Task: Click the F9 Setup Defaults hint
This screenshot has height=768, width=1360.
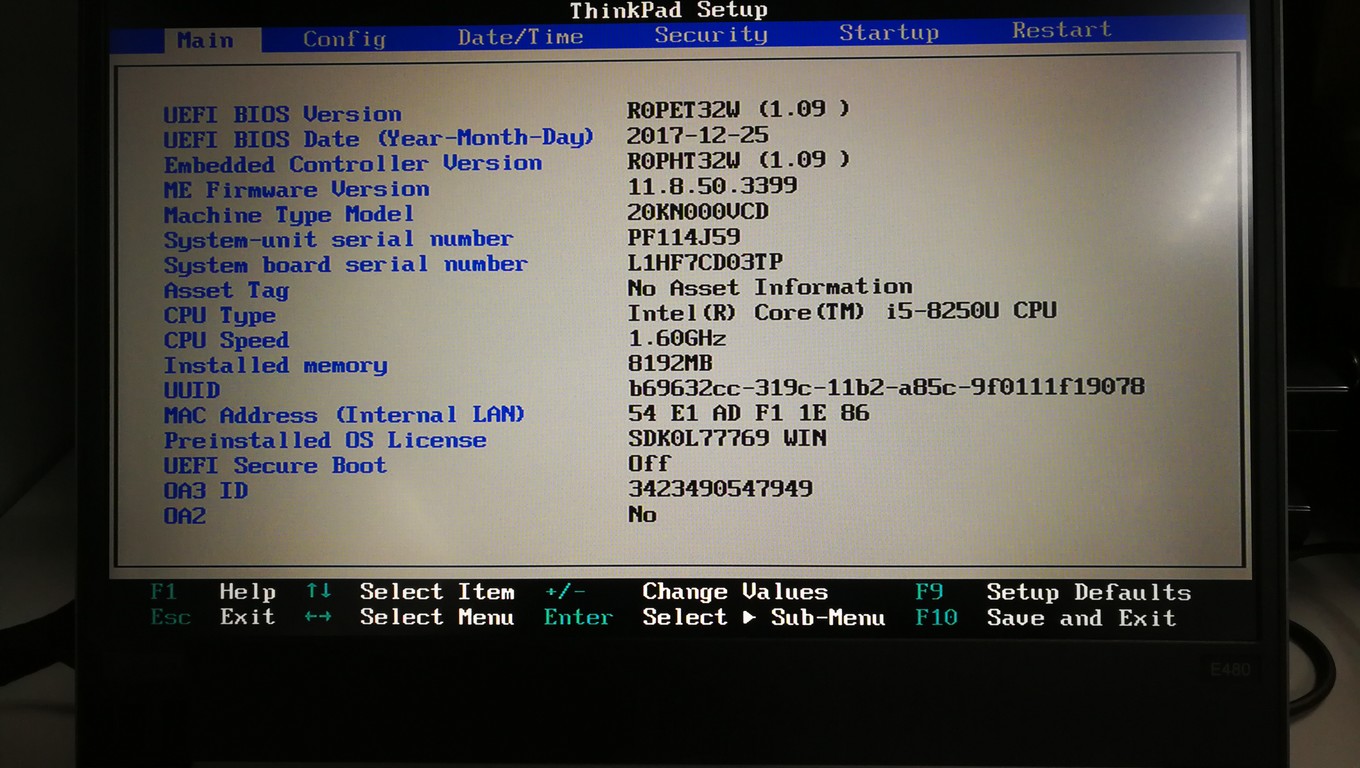Action: [x=1053, y=592]
